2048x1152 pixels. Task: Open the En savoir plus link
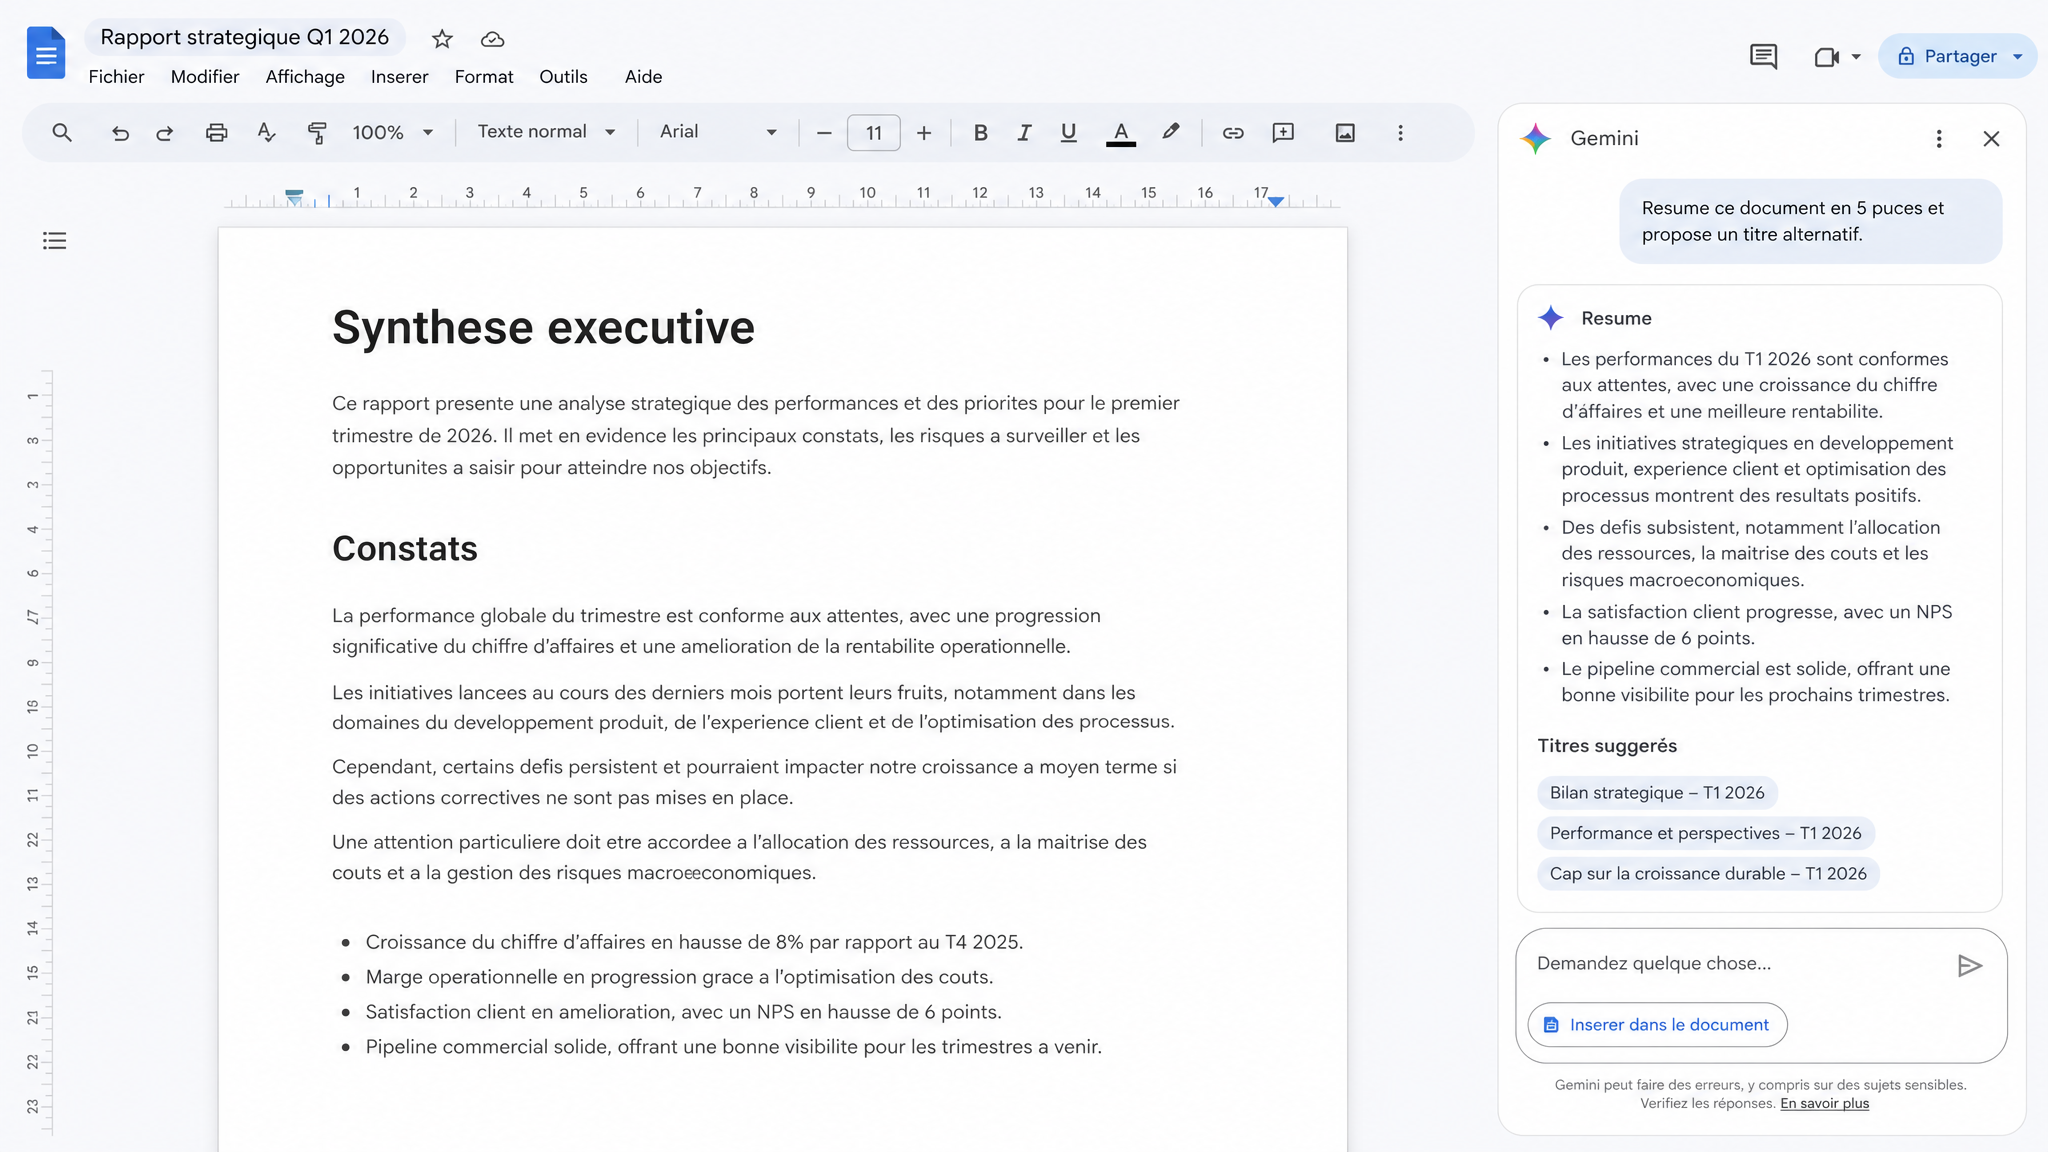click(x=1824, y=1104)
